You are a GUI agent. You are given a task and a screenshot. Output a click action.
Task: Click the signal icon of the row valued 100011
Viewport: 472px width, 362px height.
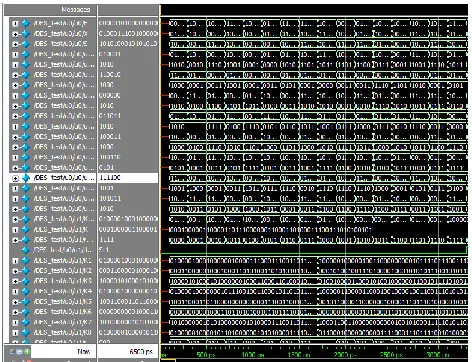26,137
